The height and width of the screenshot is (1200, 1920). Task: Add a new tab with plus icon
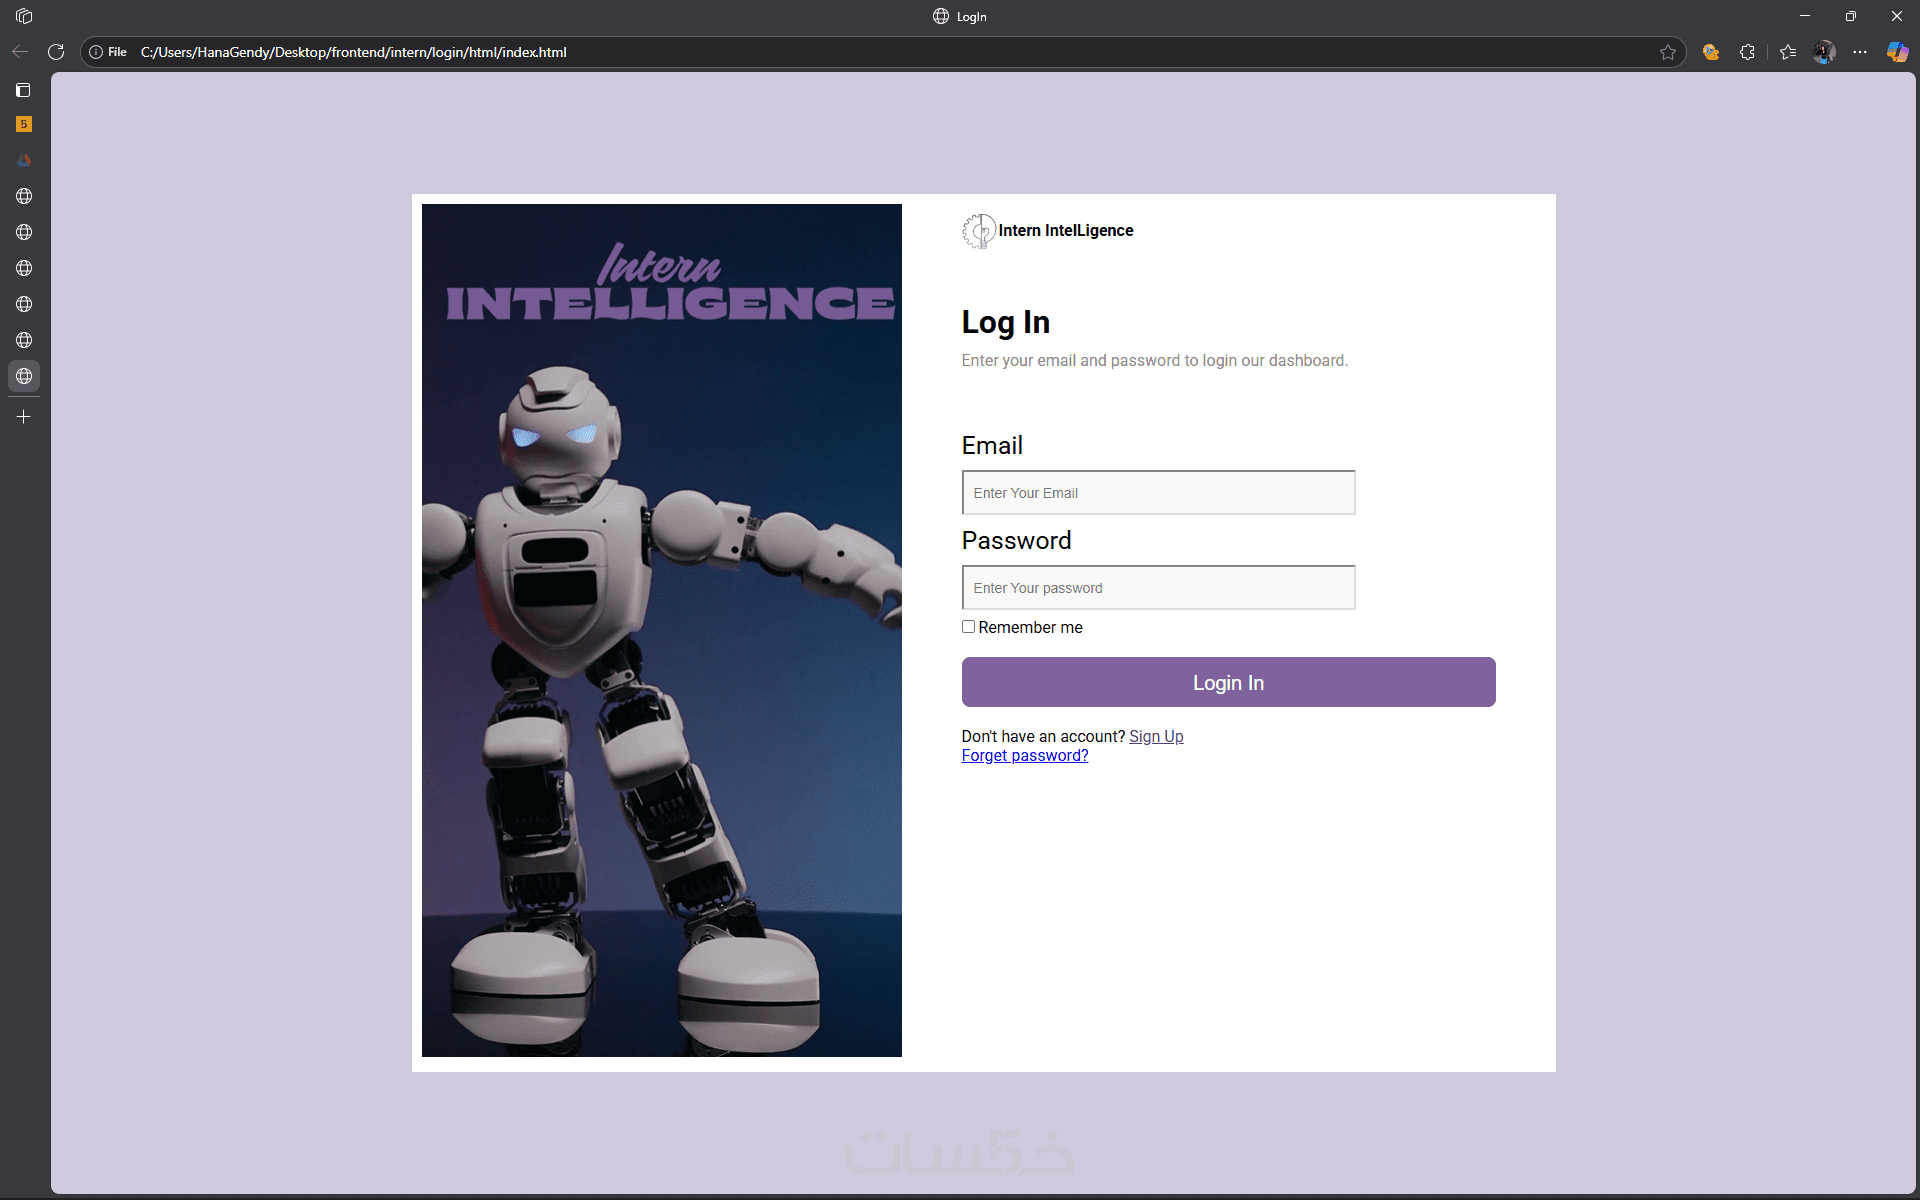point(24,417)
